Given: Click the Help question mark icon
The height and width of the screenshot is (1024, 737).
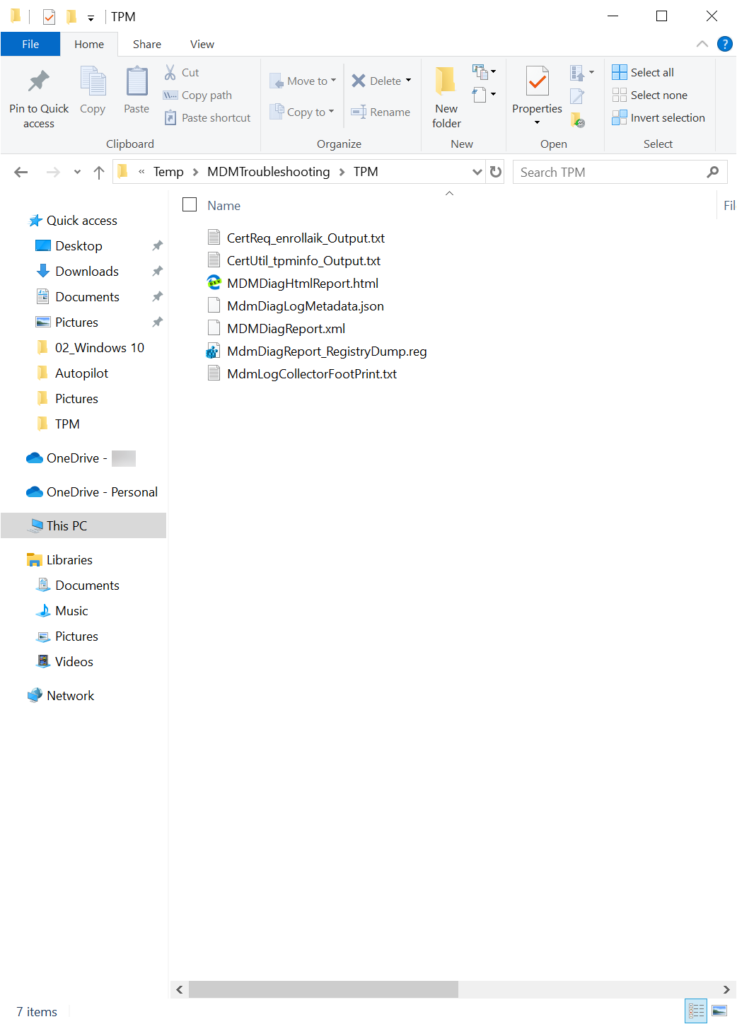Looking at the screenshot, I should (x=725, y=44).
